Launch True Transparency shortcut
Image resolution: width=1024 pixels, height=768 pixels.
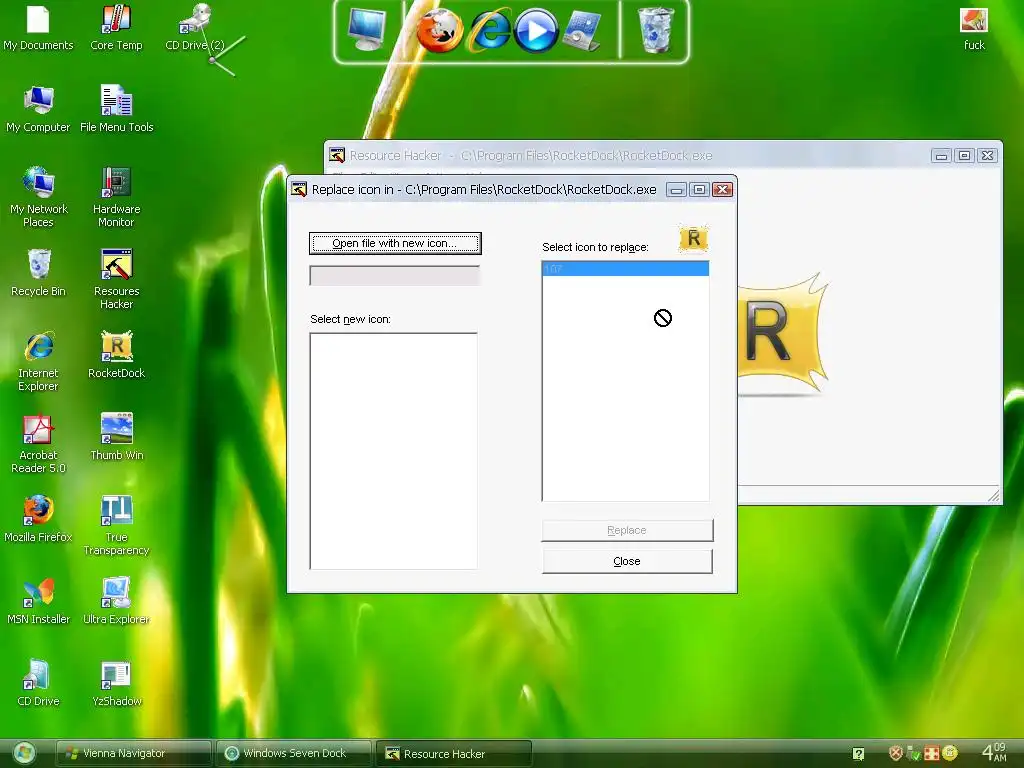tap(116, 525)
